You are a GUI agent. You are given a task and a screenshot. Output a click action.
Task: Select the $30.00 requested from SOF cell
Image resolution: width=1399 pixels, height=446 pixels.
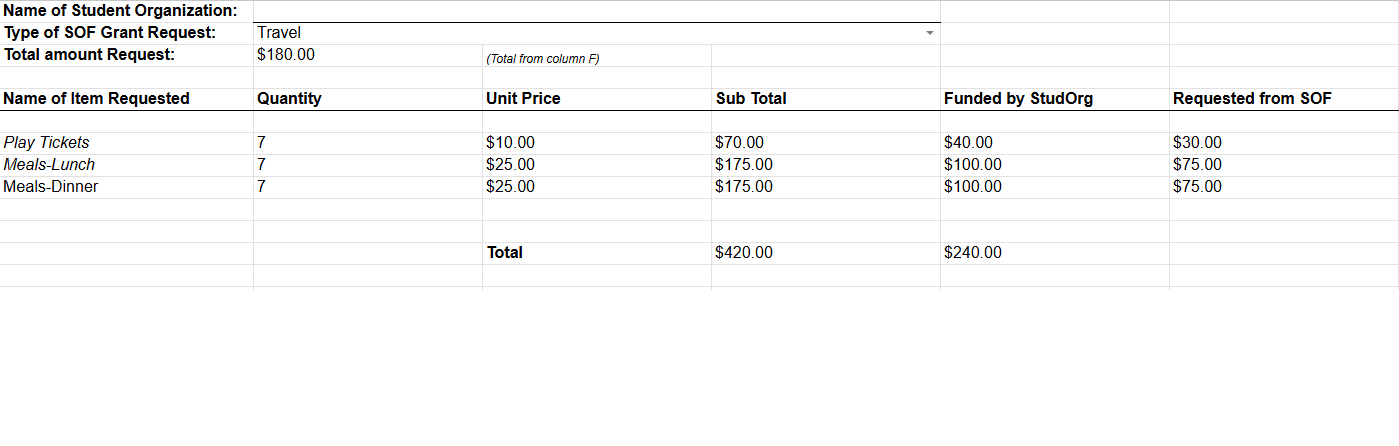[x=1284, y=143]
